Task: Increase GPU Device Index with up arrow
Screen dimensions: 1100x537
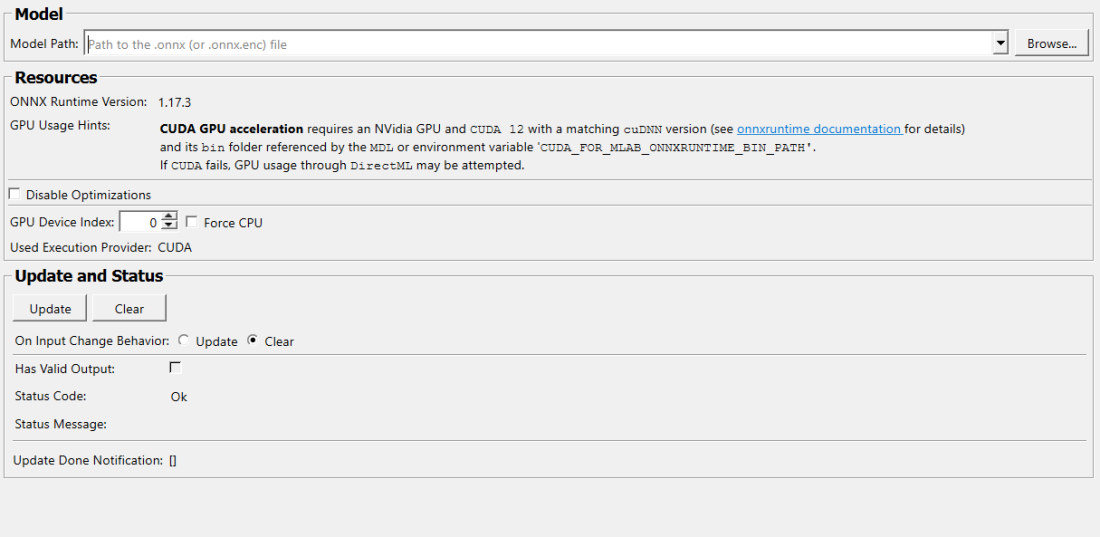Action: point(169,218)
